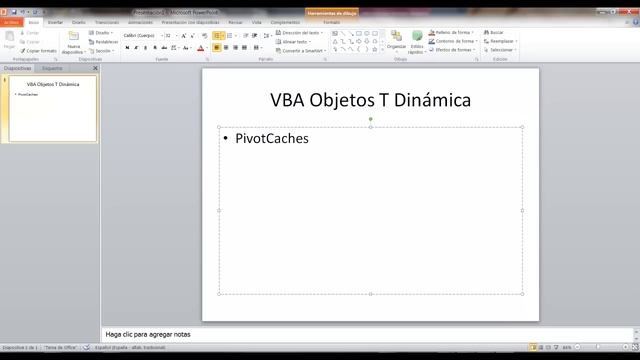640x360 pixels.
Task: Decrease list indent level icon
Action: (x=246, y=36)
